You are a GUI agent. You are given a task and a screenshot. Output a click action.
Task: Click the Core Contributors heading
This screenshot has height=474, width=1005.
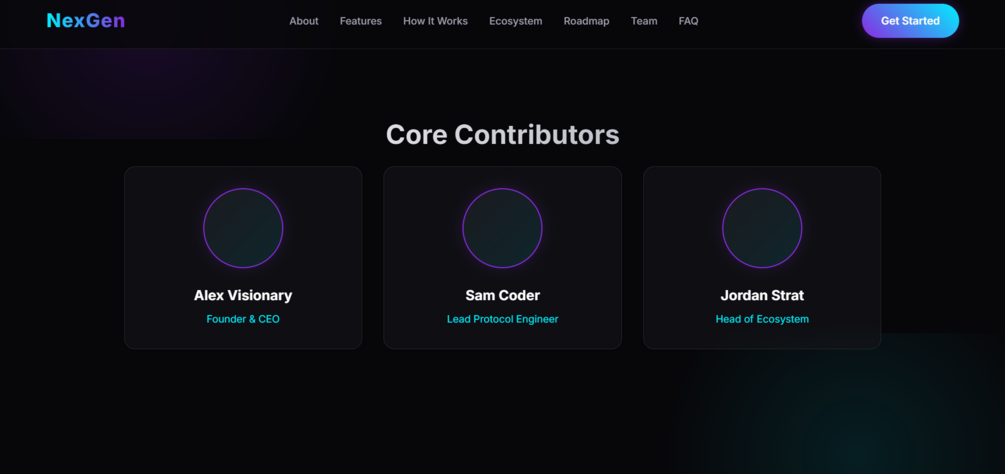click(502, 135)
